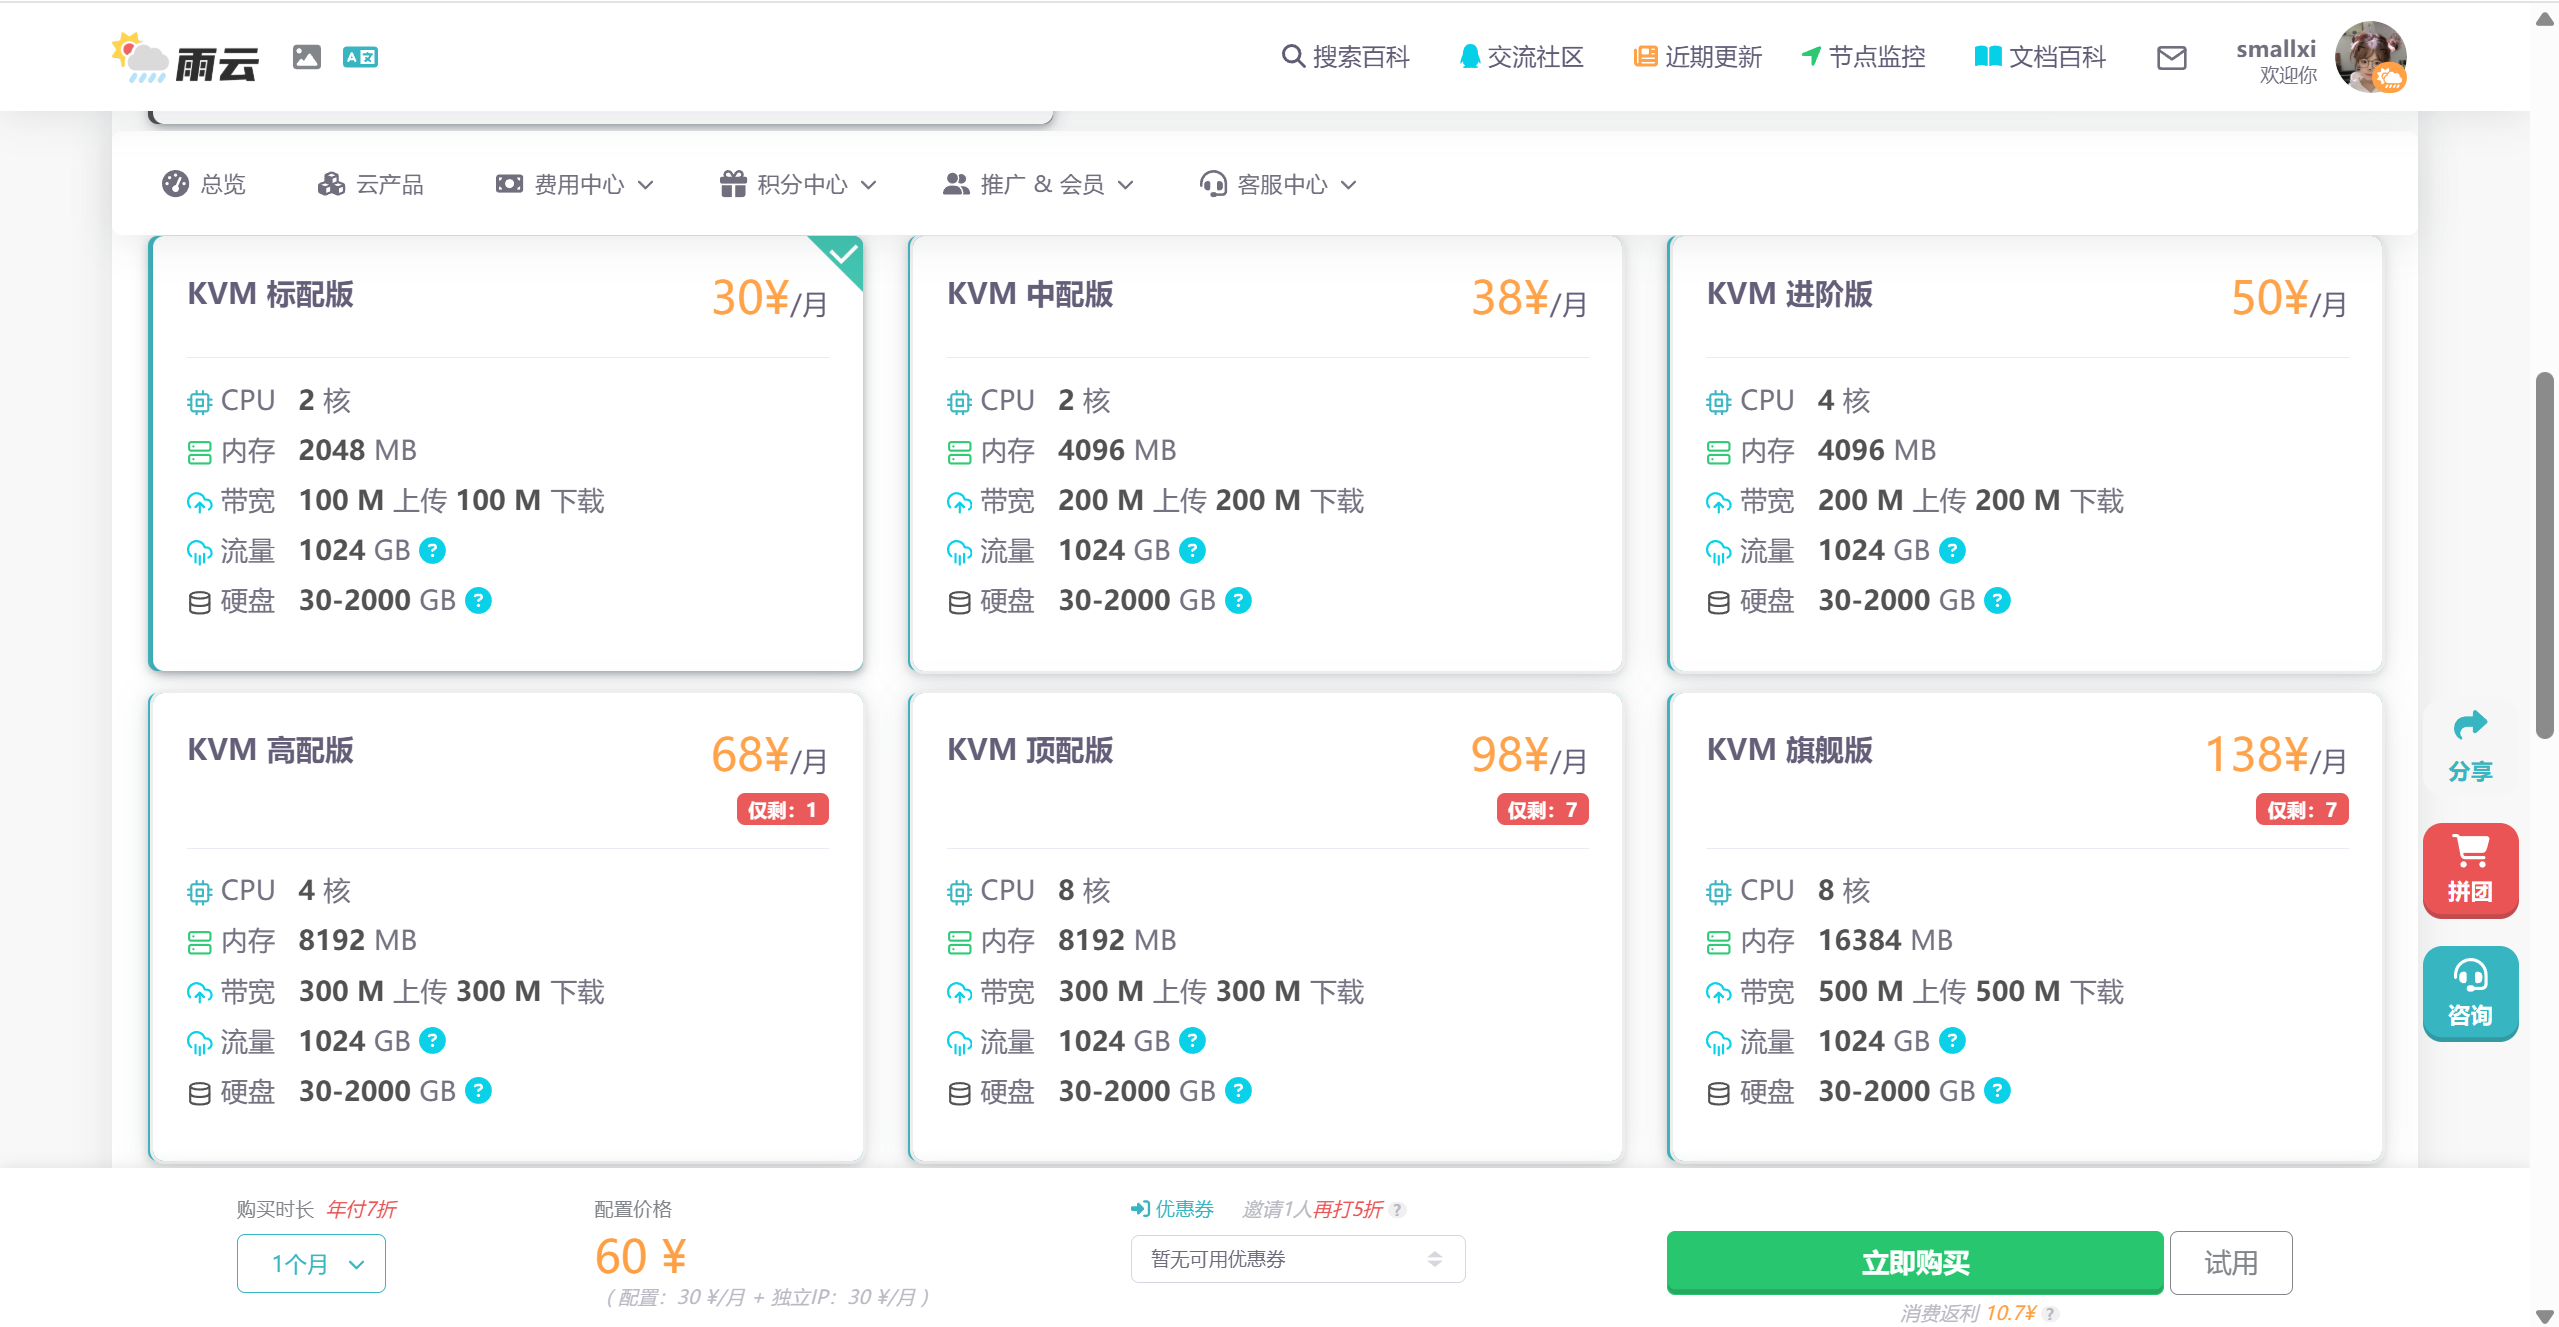This screenshot has width=2559, height=1327.
Task: Open the 分享 share floating button
Action: [2469, 745]
